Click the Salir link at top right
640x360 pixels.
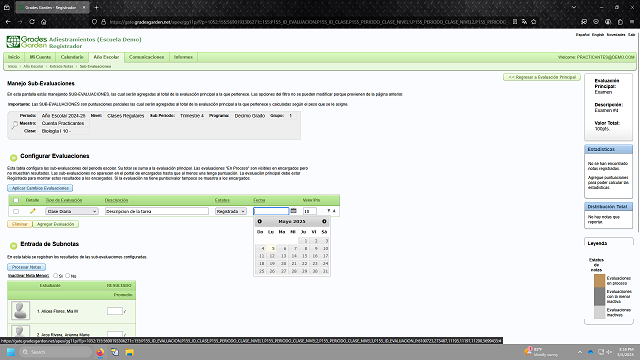(631, 35)
